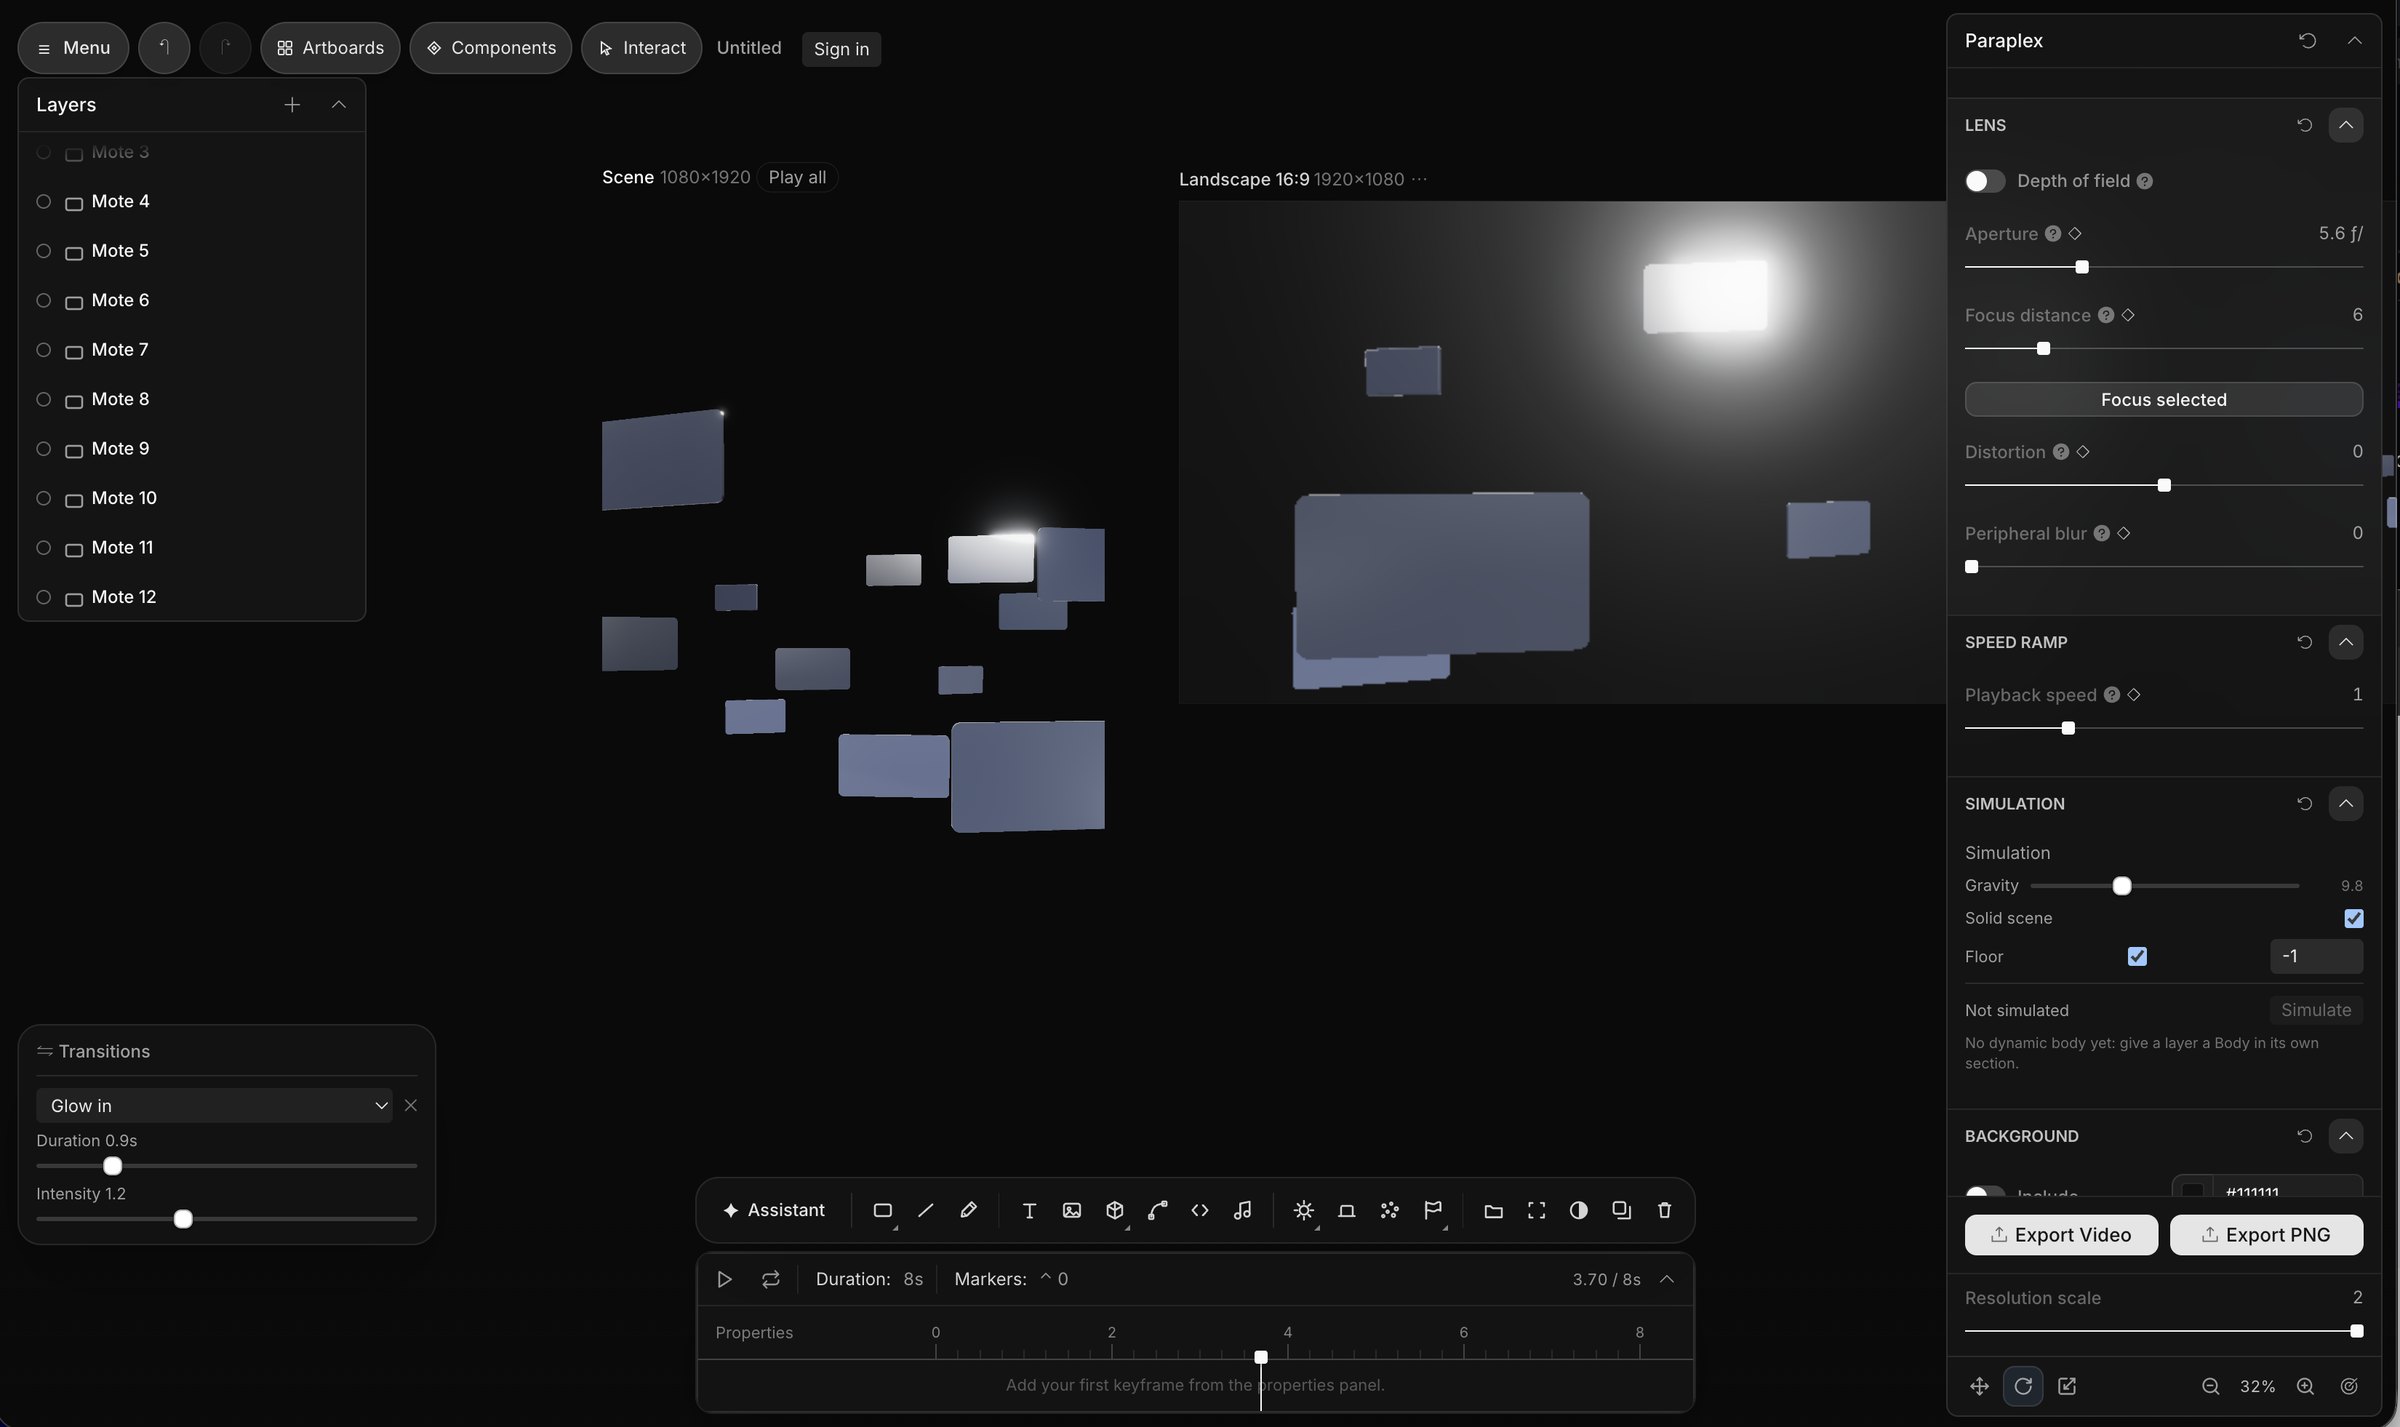Toggle Depth of field switch

[1985, 181]
